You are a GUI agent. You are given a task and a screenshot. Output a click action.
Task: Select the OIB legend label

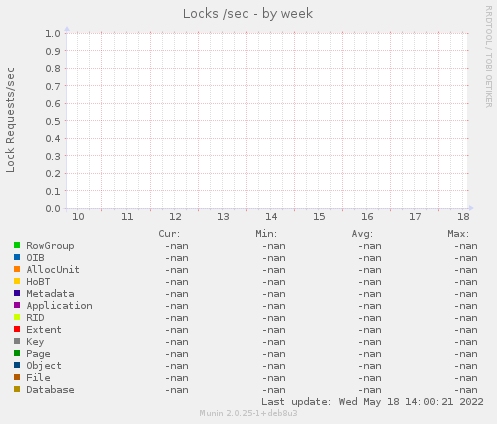35,258
